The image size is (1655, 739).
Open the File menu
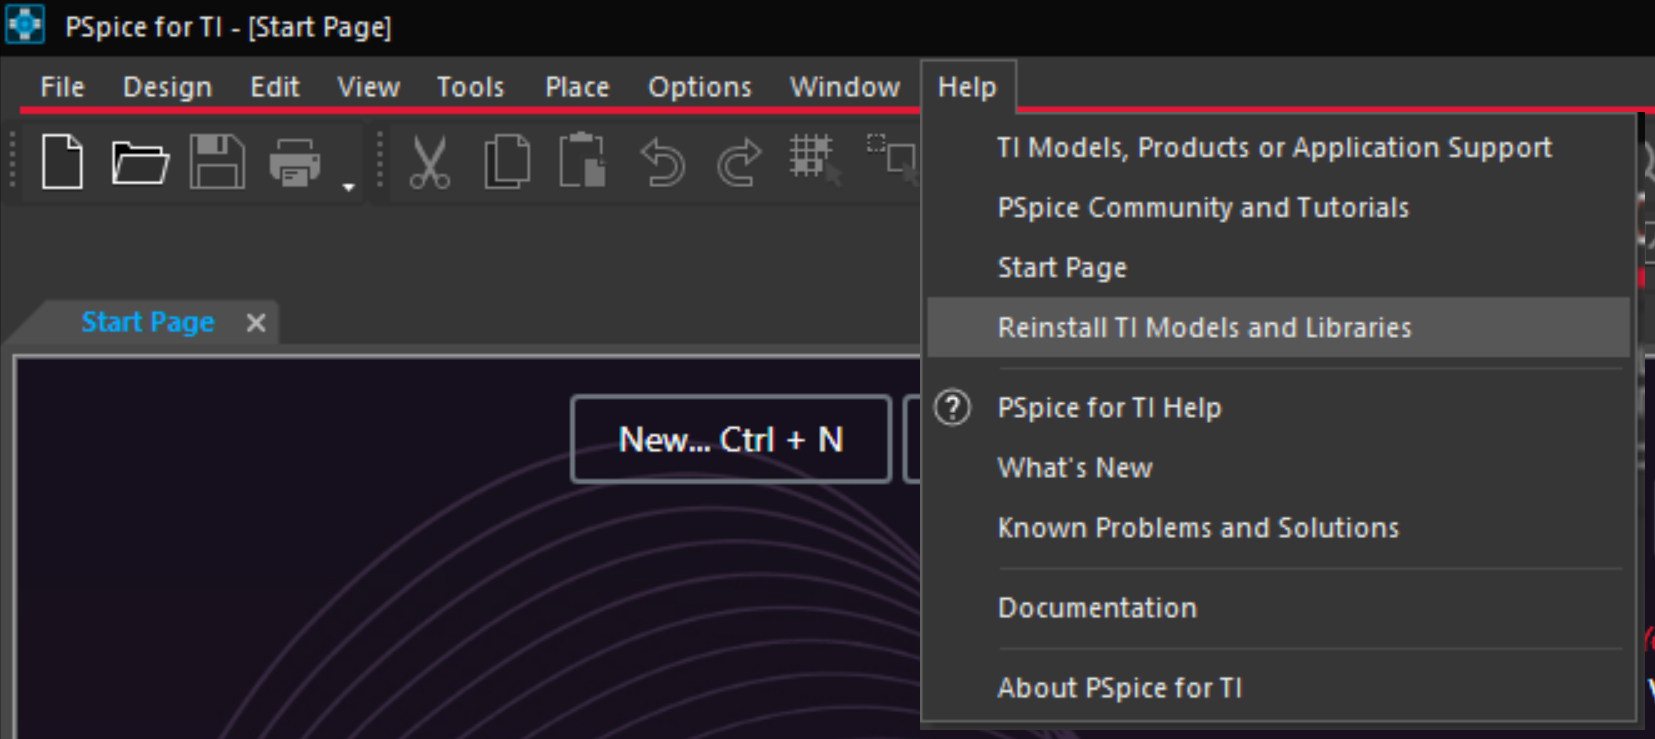62,87
